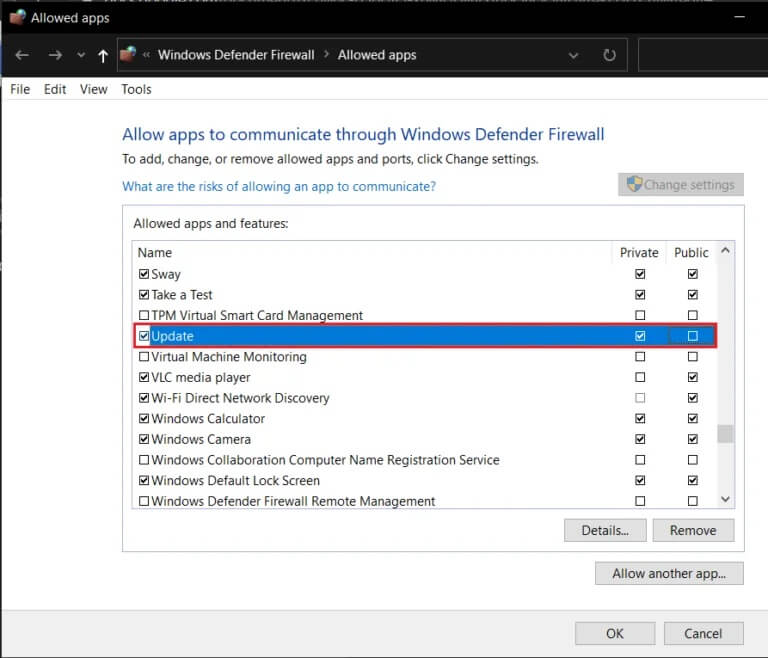This screenshot has height=658, width=768.
Task: Click the search box next to address bar
Action: 700,55
